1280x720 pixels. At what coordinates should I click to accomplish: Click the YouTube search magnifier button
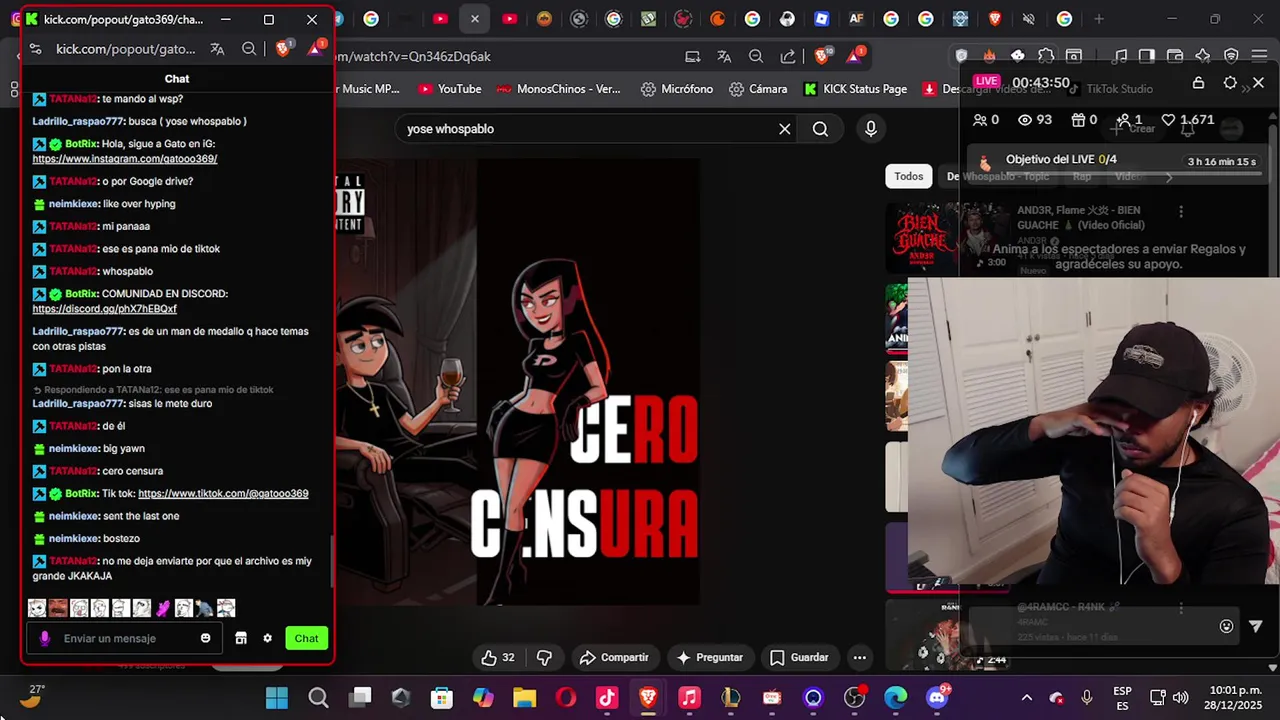click(820, 129)
